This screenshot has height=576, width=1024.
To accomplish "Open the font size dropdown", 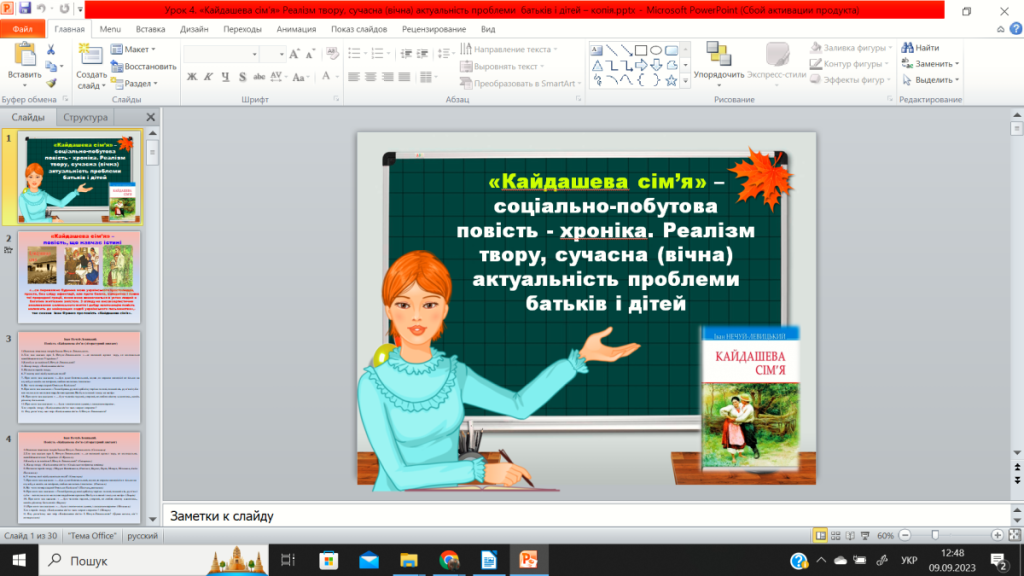I will pos(281,52).
